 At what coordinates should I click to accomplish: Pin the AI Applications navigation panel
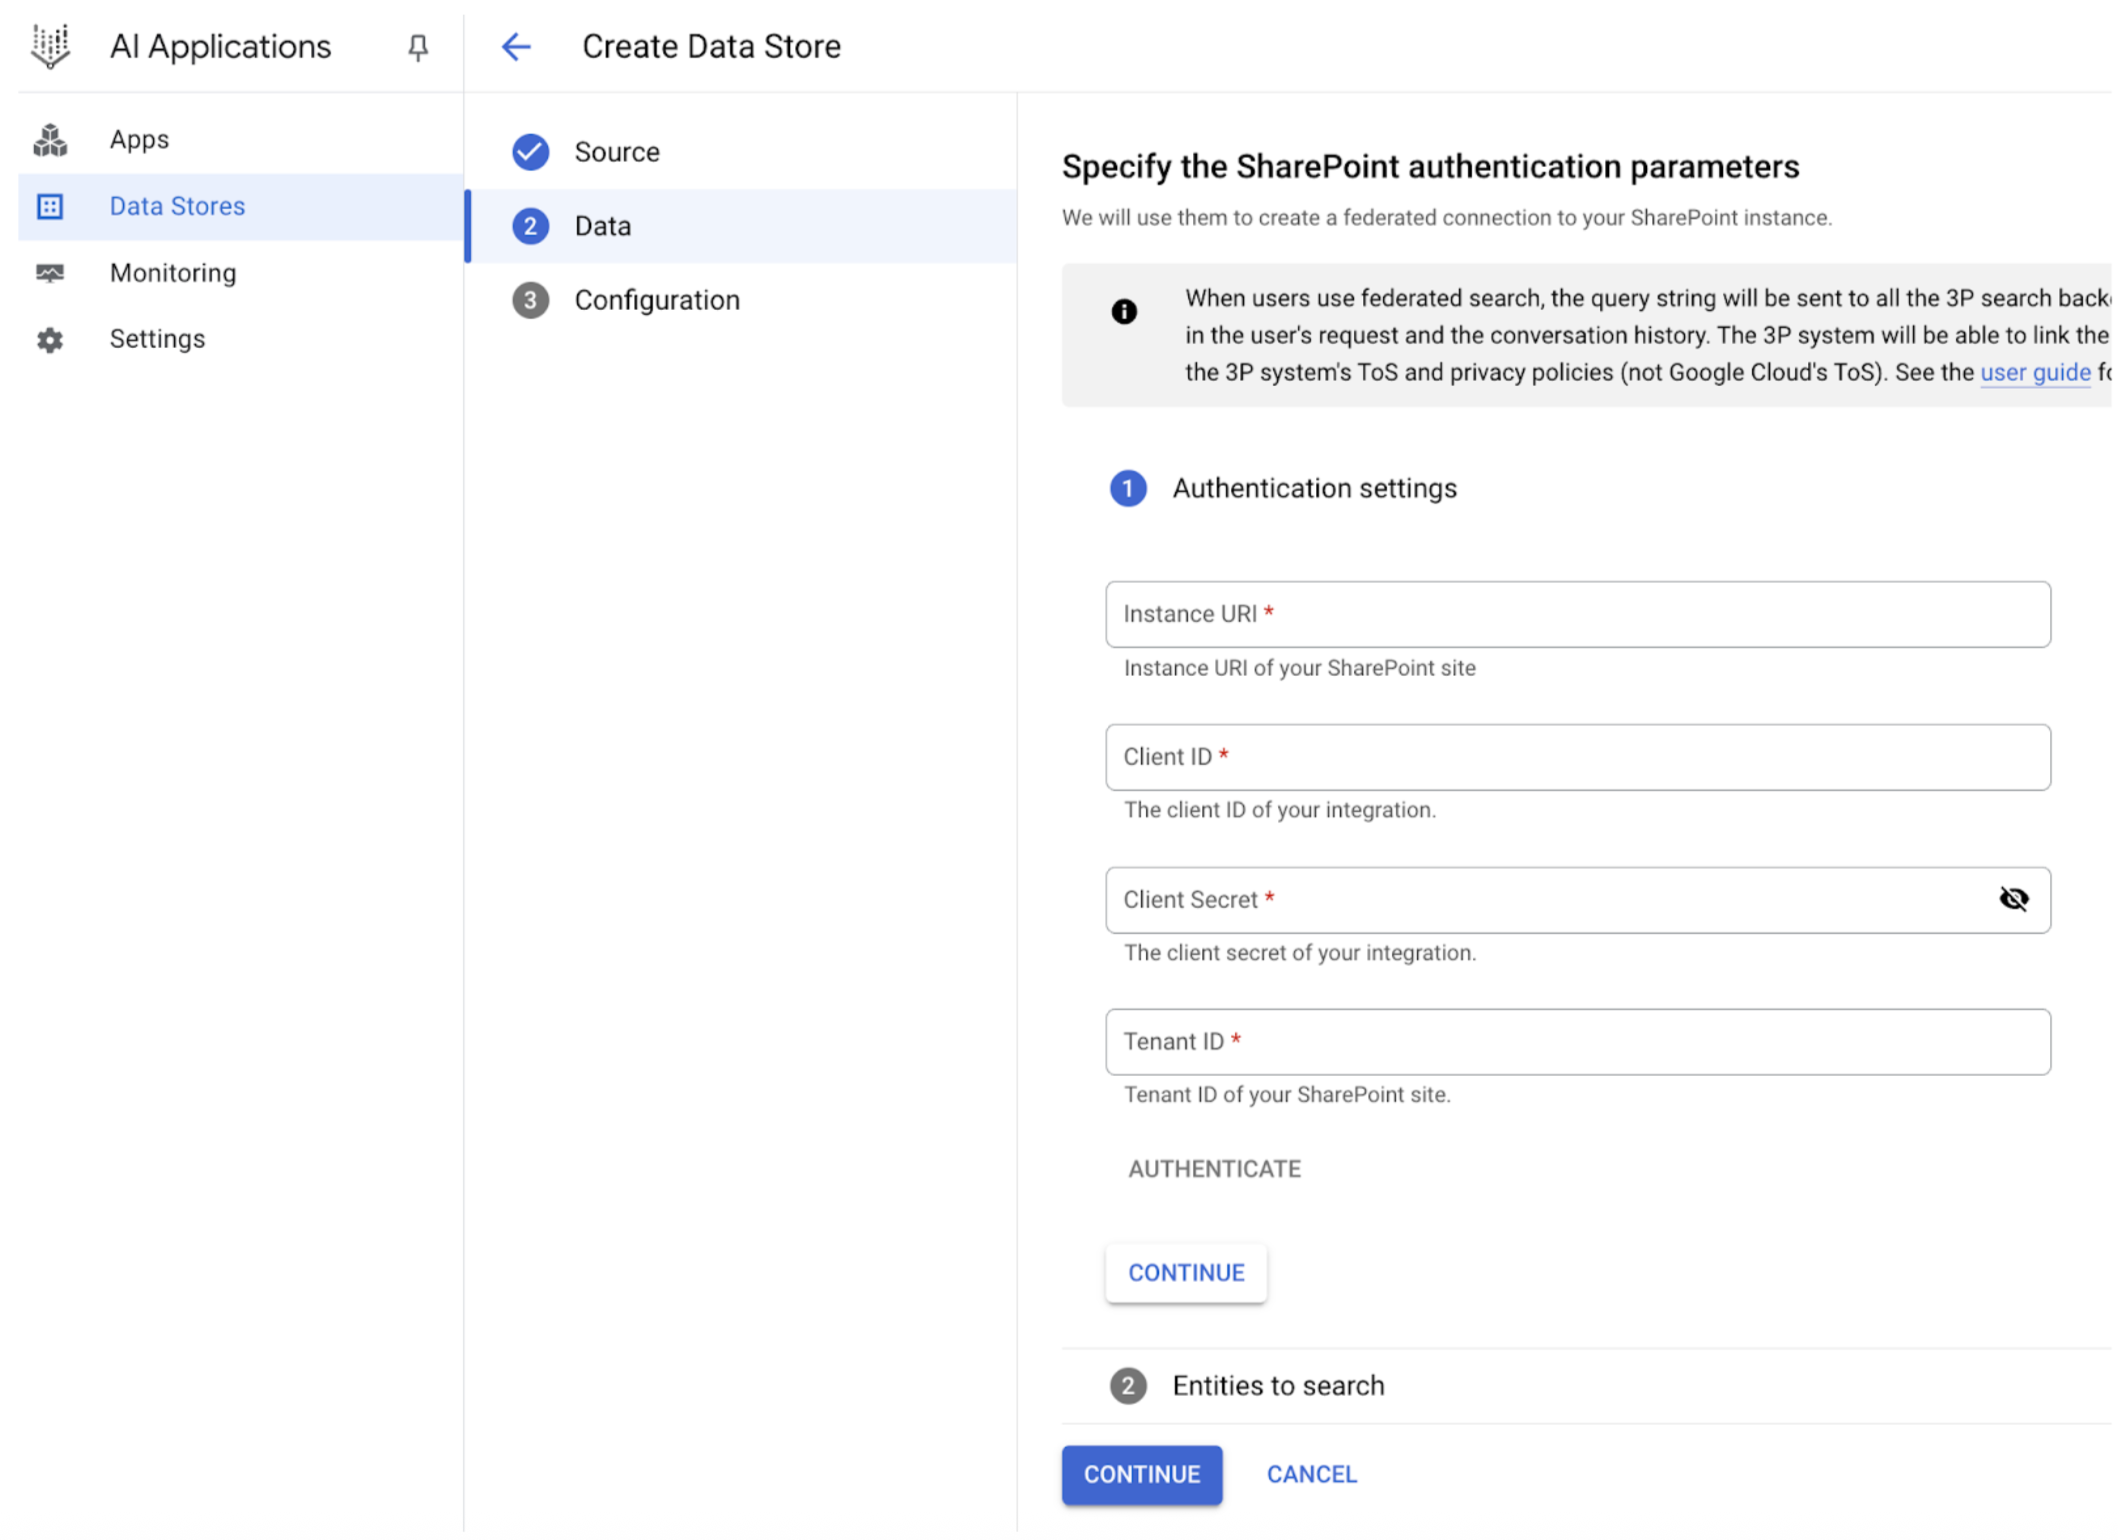point(418,47)
